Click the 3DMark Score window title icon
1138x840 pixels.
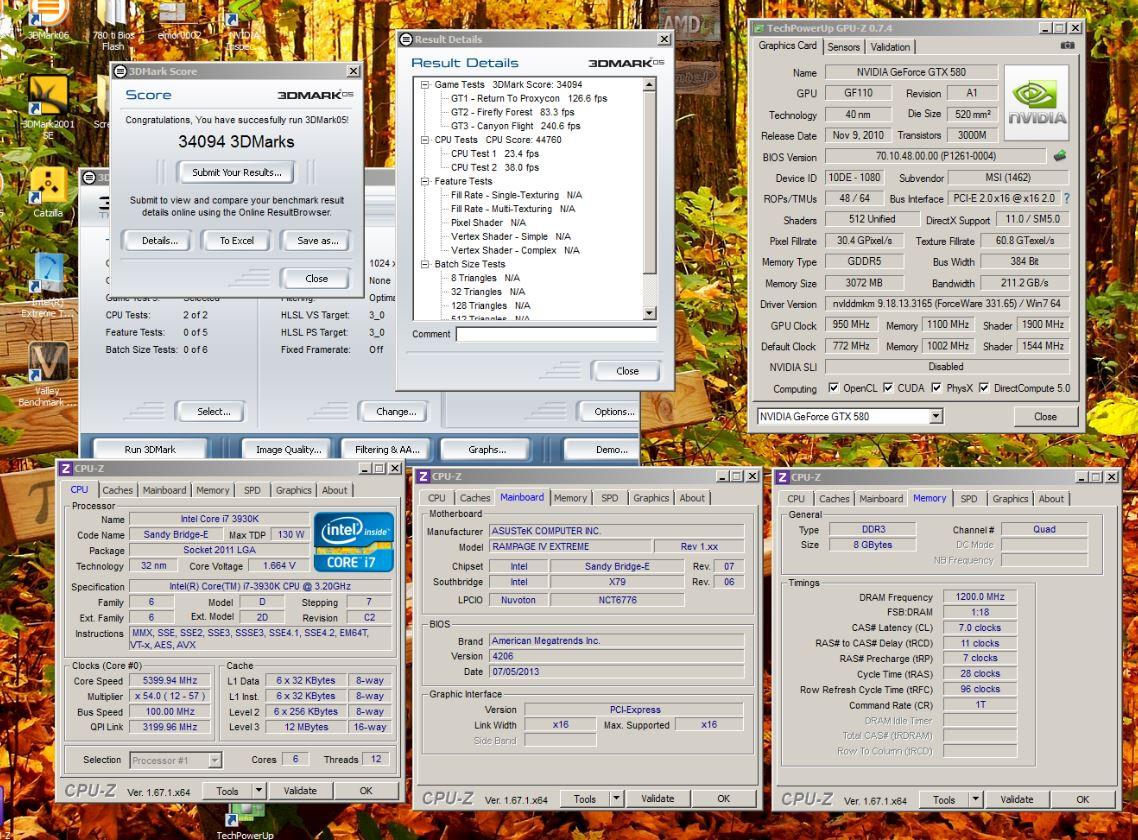(x=120, y=71)
